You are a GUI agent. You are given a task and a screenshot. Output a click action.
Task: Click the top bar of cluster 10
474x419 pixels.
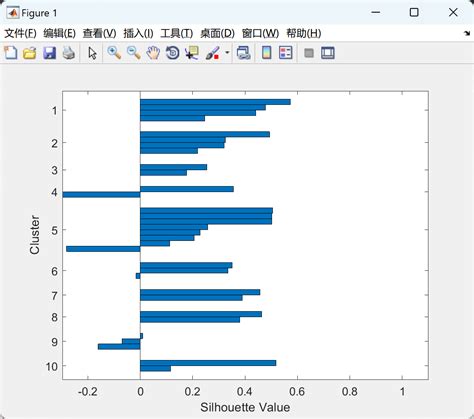click(x=208, y=363)
